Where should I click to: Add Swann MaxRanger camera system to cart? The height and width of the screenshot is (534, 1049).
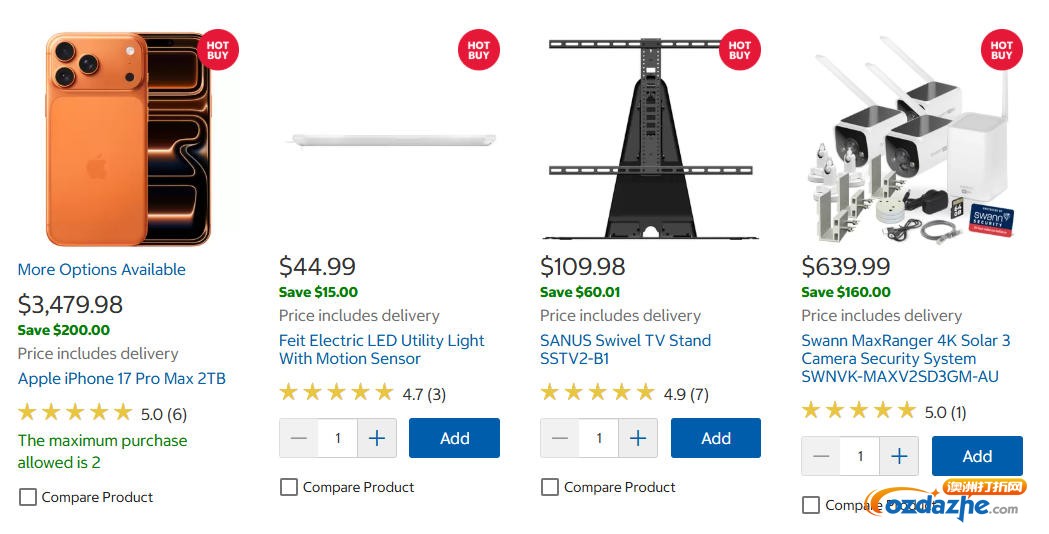tap(977, 456)
